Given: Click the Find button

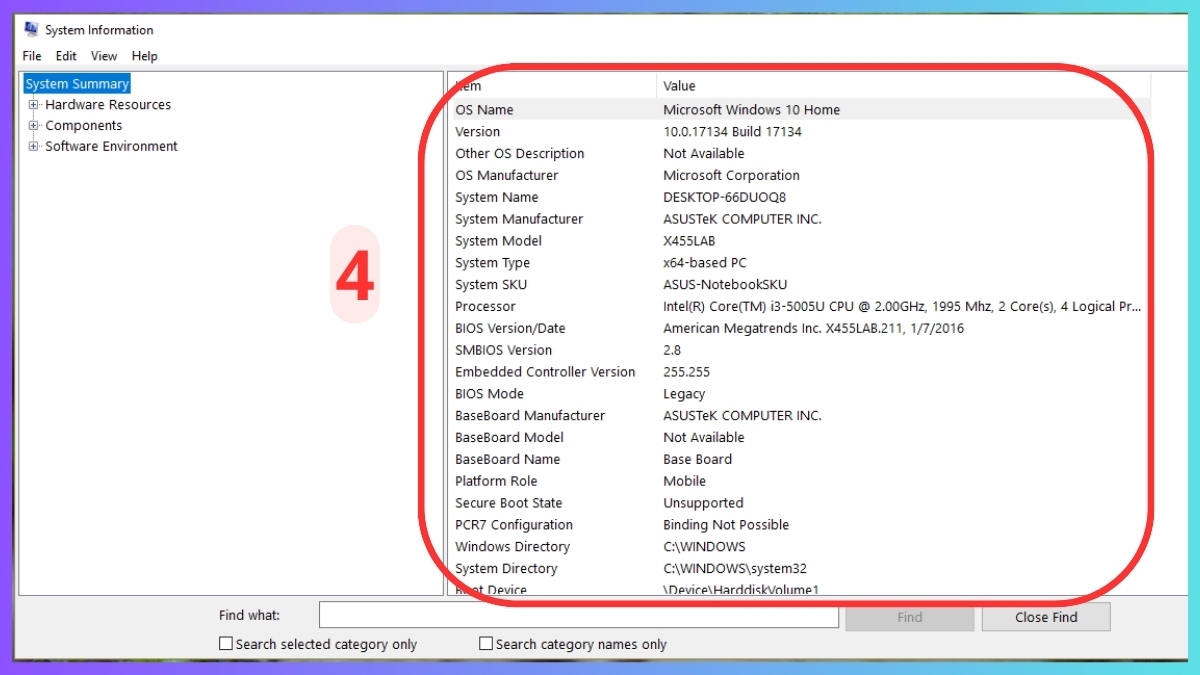Looking at the screenshot, I should (910, 617).
